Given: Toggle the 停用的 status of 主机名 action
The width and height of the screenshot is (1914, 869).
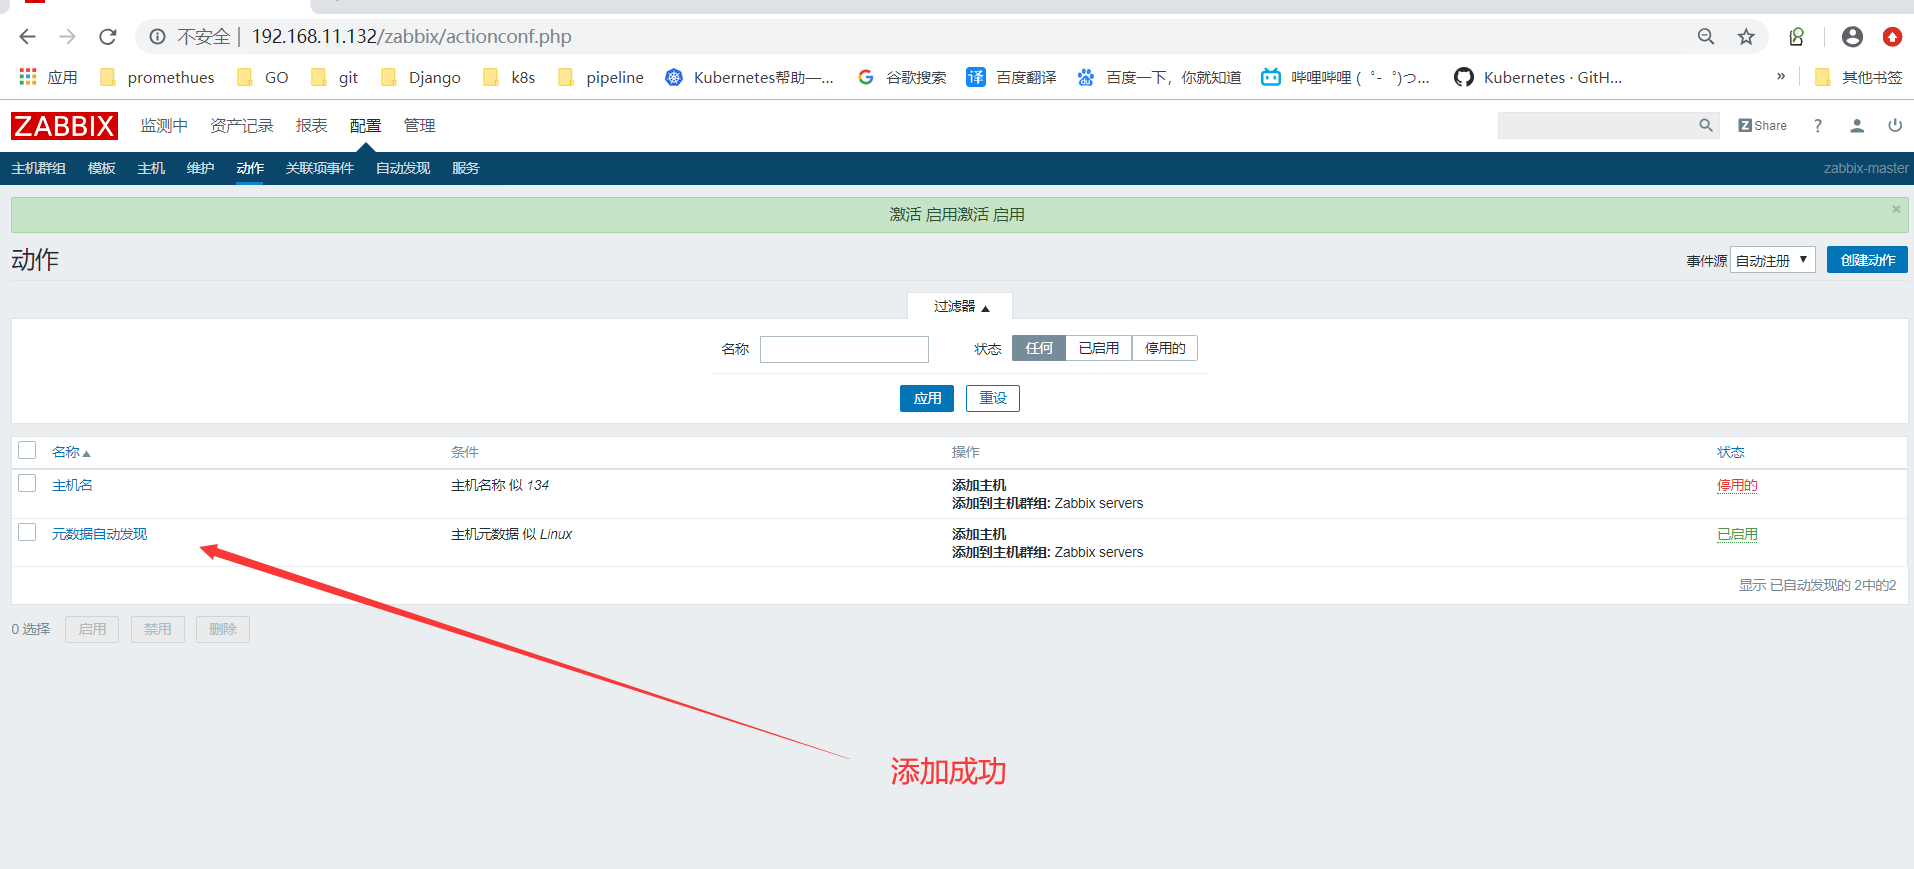Looking at the screenshot, I should pos(1737,485).
